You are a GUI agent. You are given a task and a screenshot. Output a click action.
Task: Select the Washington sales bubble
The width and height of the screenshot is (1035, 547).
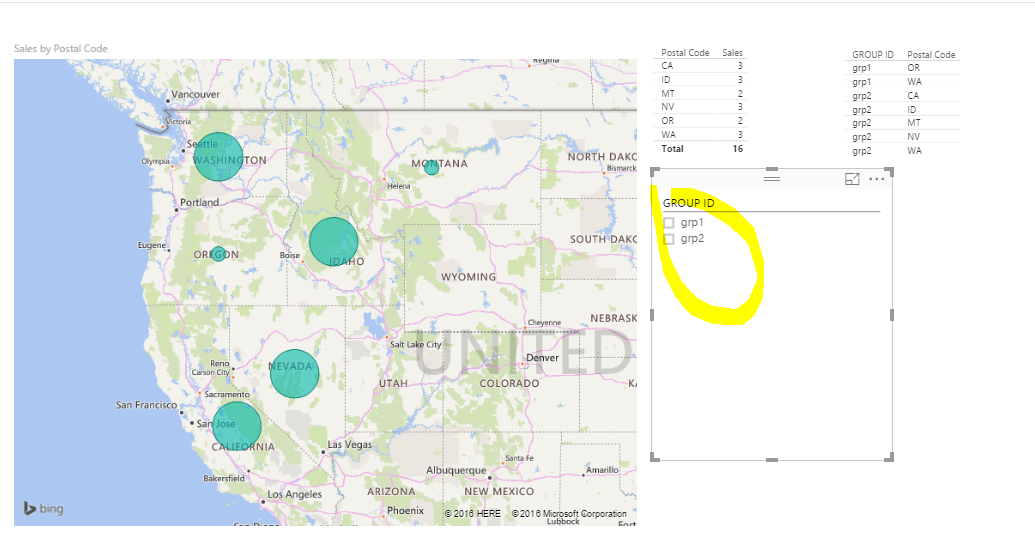218,156
